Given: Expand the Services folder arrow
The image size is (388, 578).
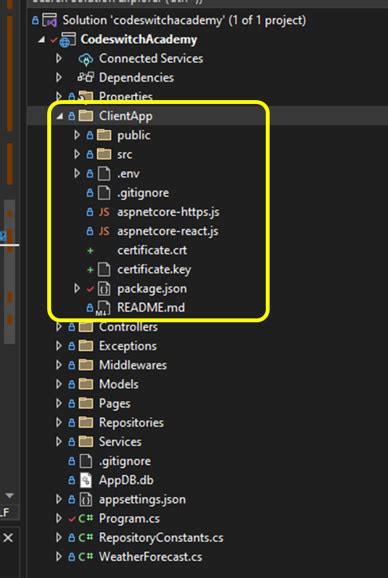Looking at the screenshot, I should click(59, 442).
